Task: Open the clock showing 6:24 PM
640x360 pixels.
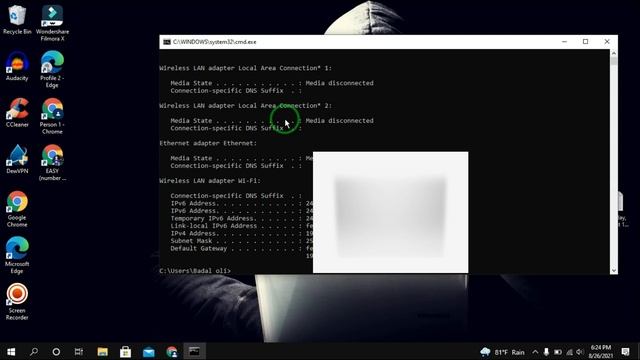Action: pyautogui.click(x=600, y=352)
